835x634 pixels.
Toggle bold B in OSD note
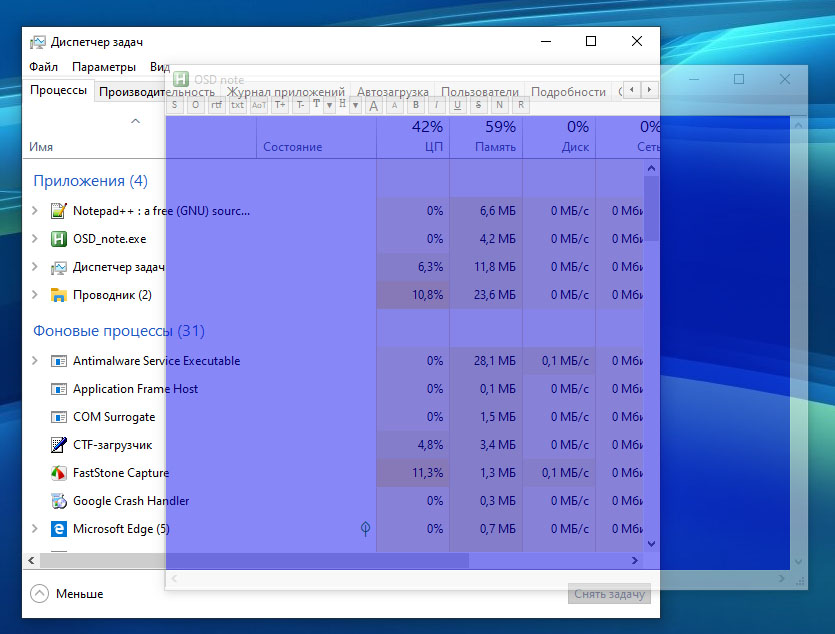(416, 105)
